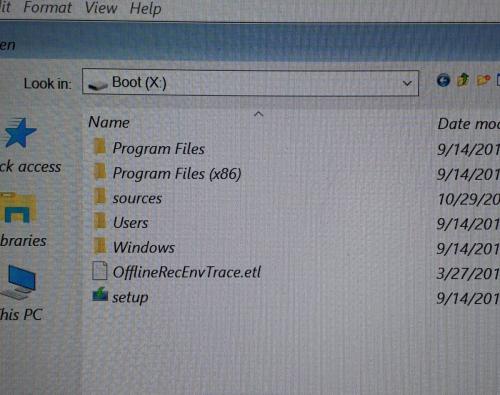Select the sources folder
500x395 pixels.
(x=137, y=199)
